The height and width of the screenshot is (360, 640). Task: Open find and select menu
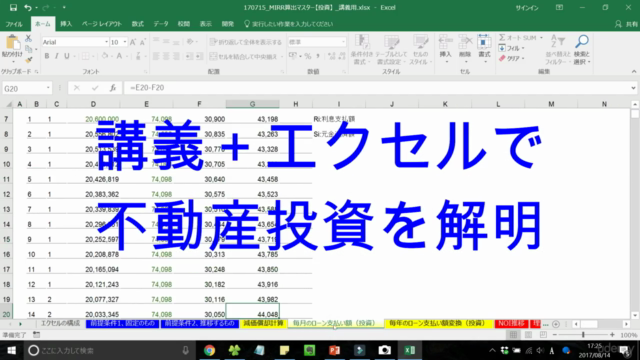[582, 50]
